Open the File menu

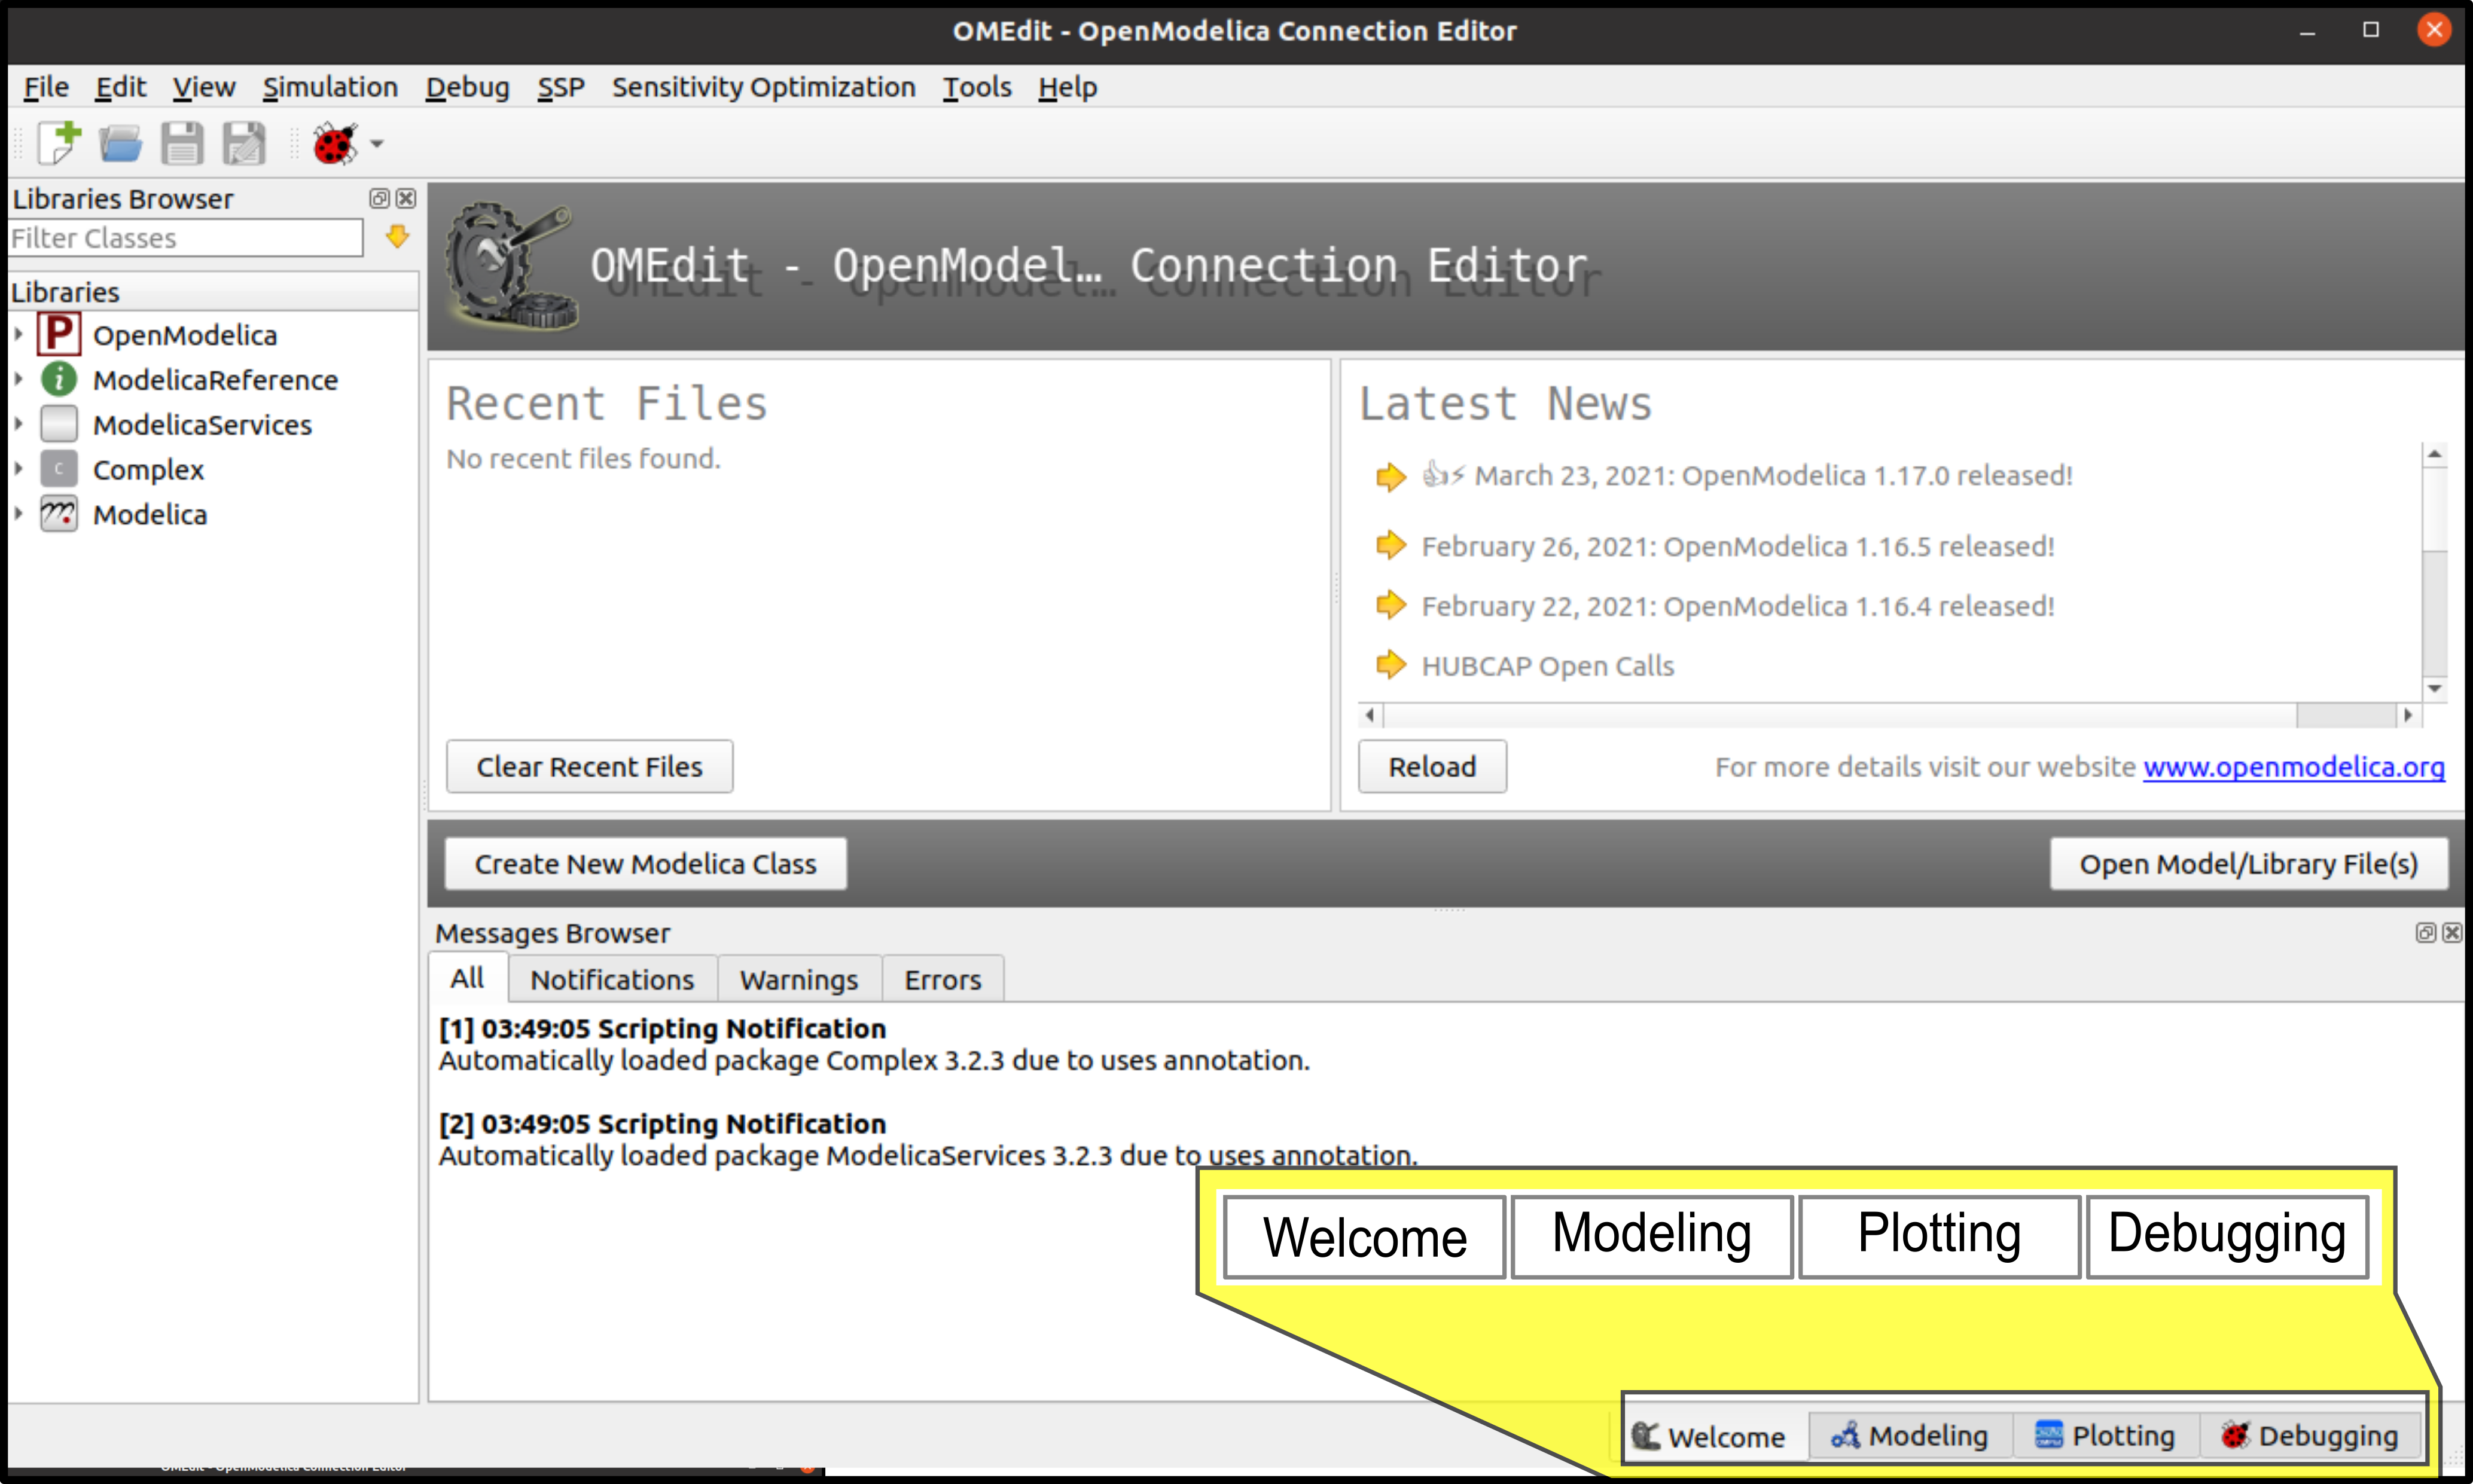point(46,87)
